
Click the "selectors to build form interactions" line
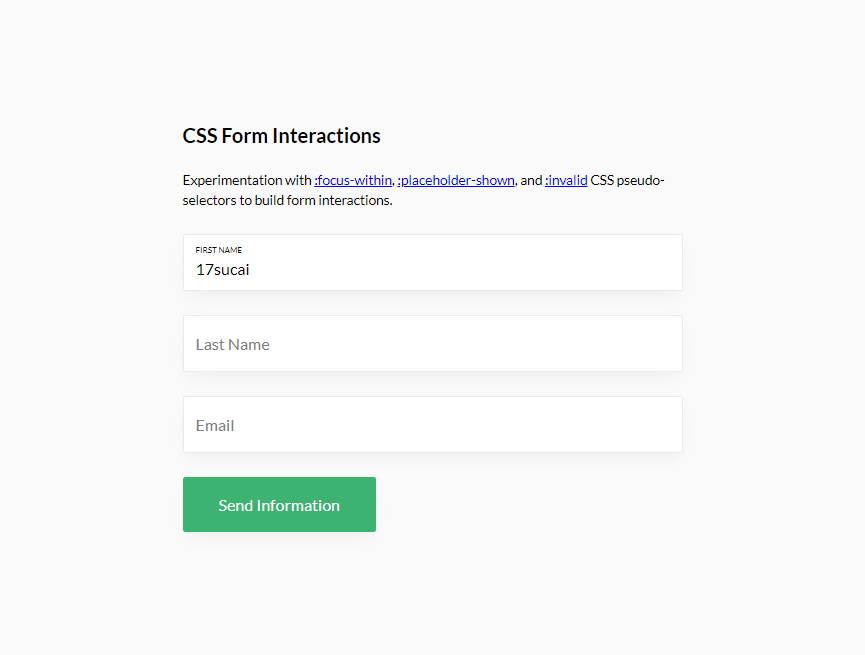point(287,200)
